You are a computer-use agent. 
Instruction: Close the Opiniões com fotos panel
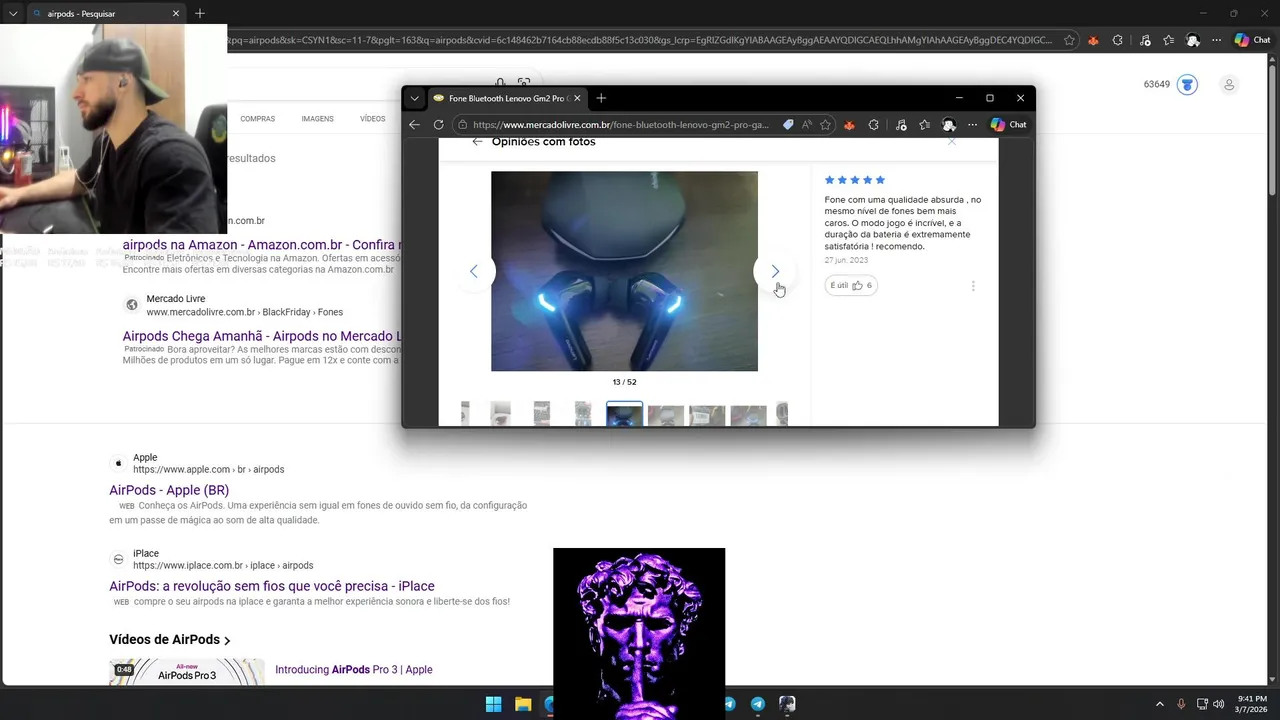tap(951, 142)
